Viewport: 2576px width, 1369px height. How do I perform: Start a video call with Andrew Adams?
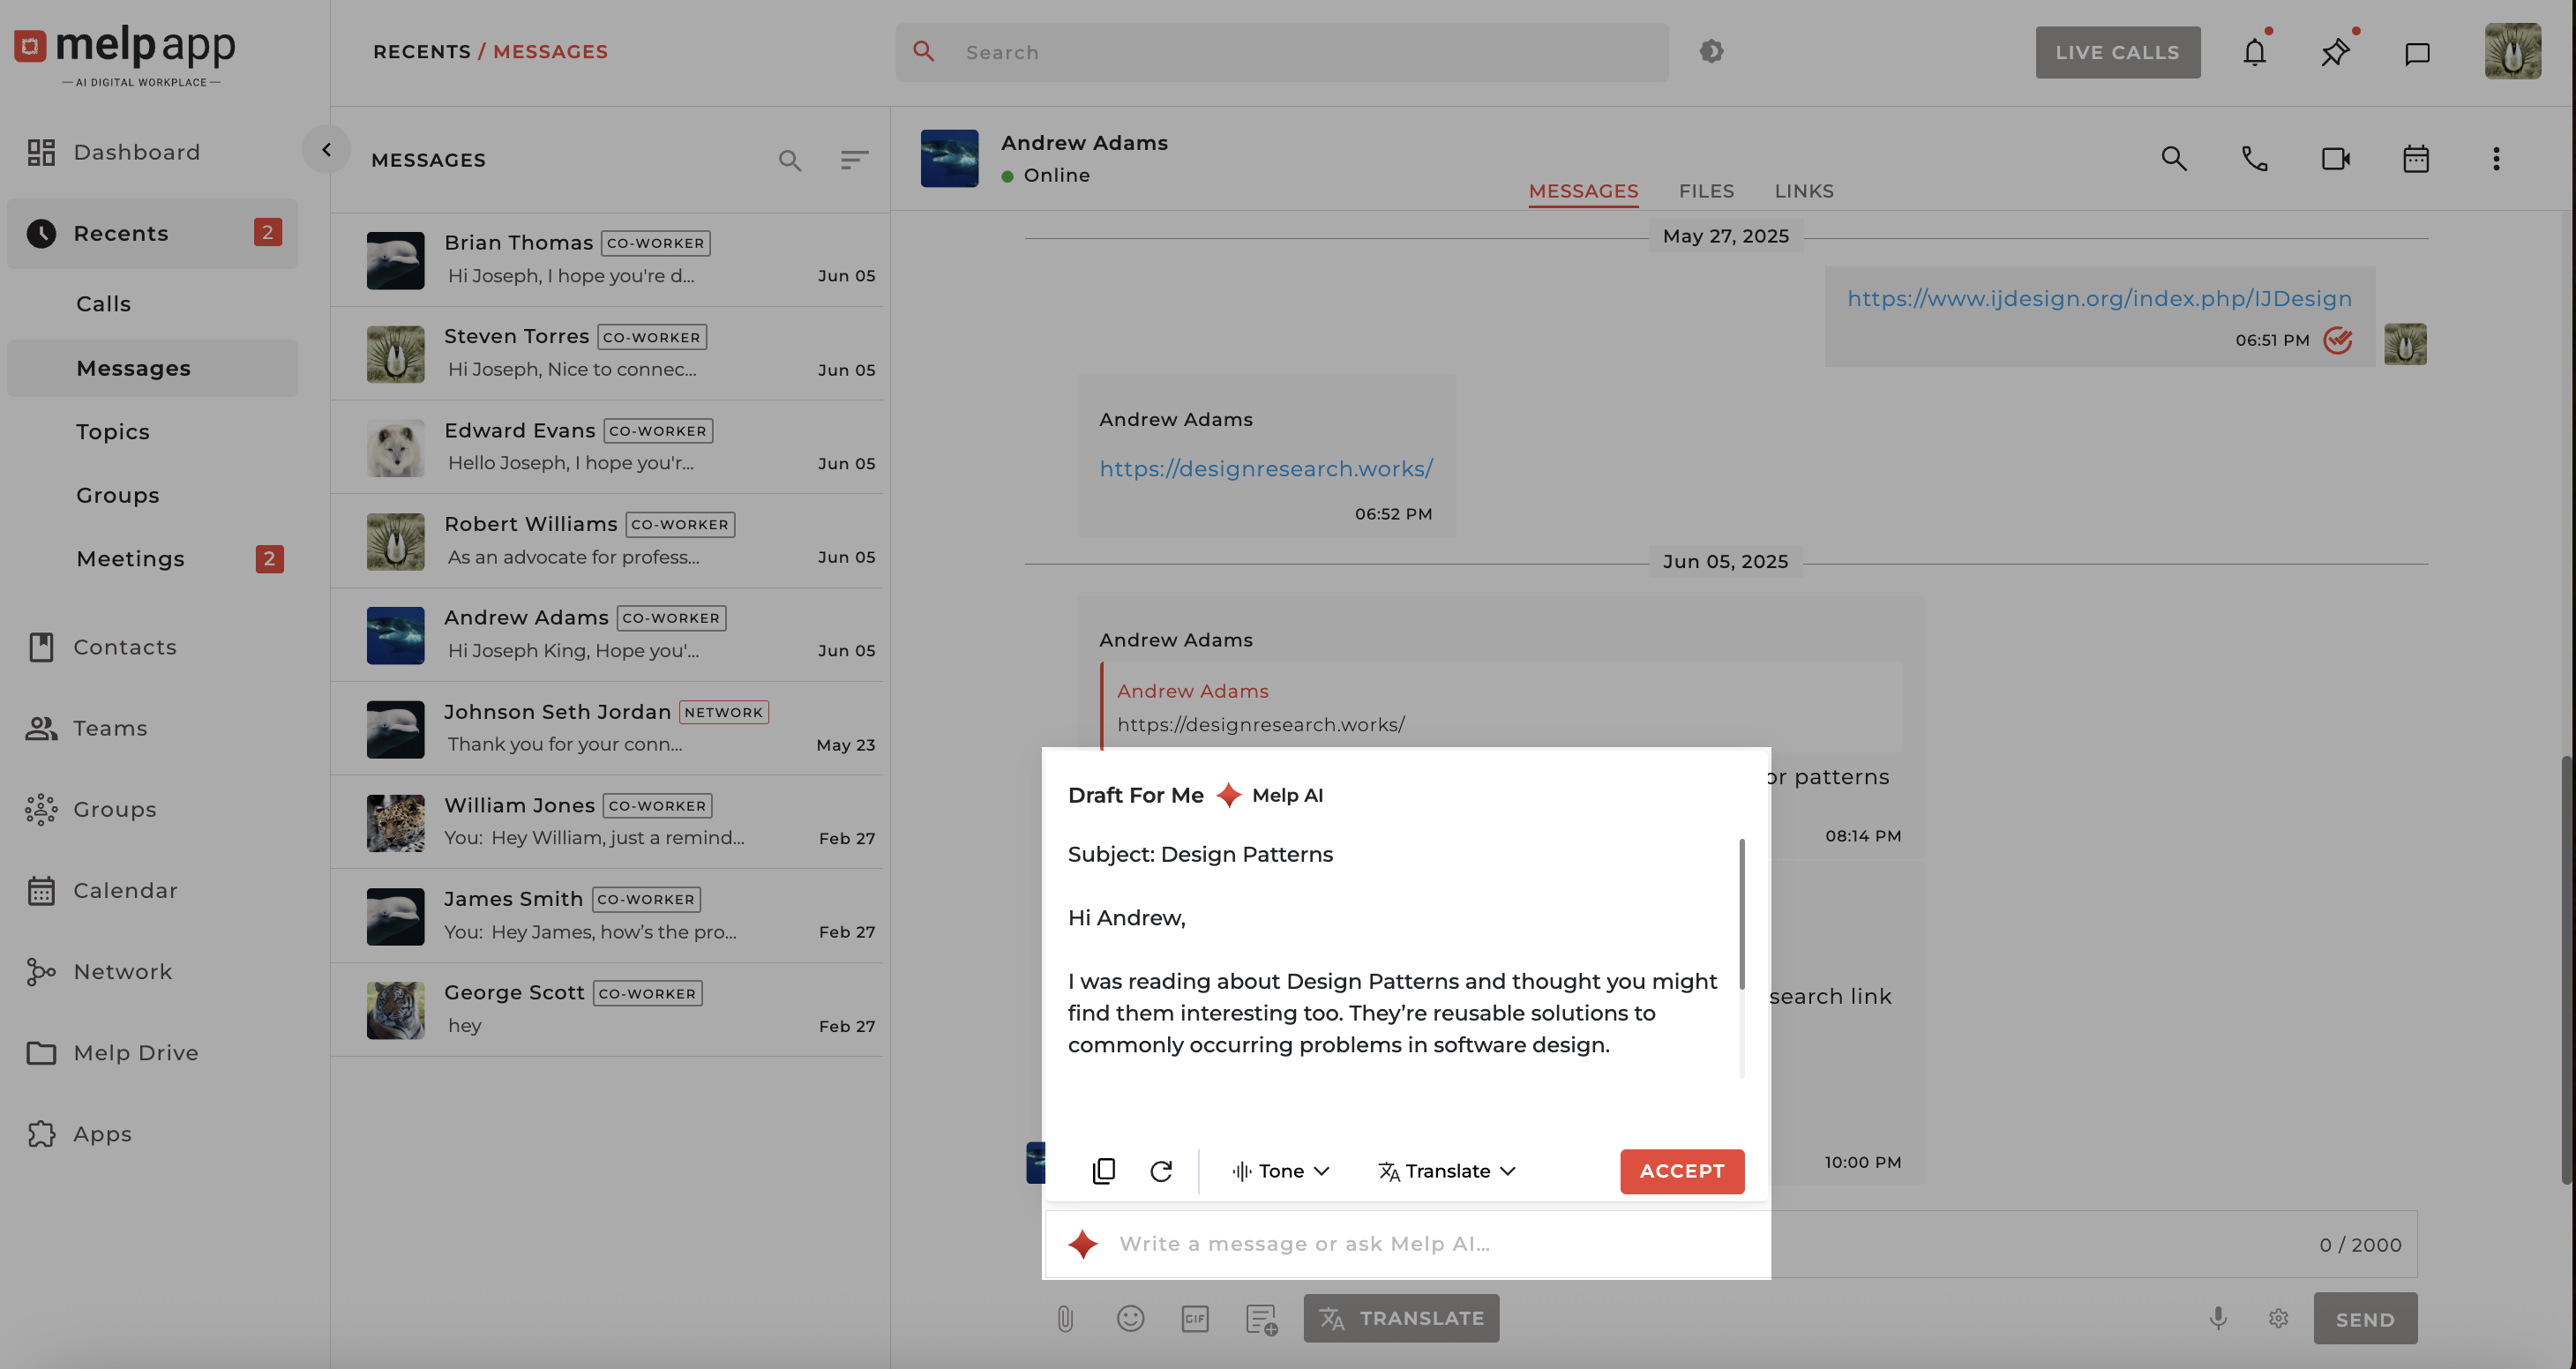2335,159
